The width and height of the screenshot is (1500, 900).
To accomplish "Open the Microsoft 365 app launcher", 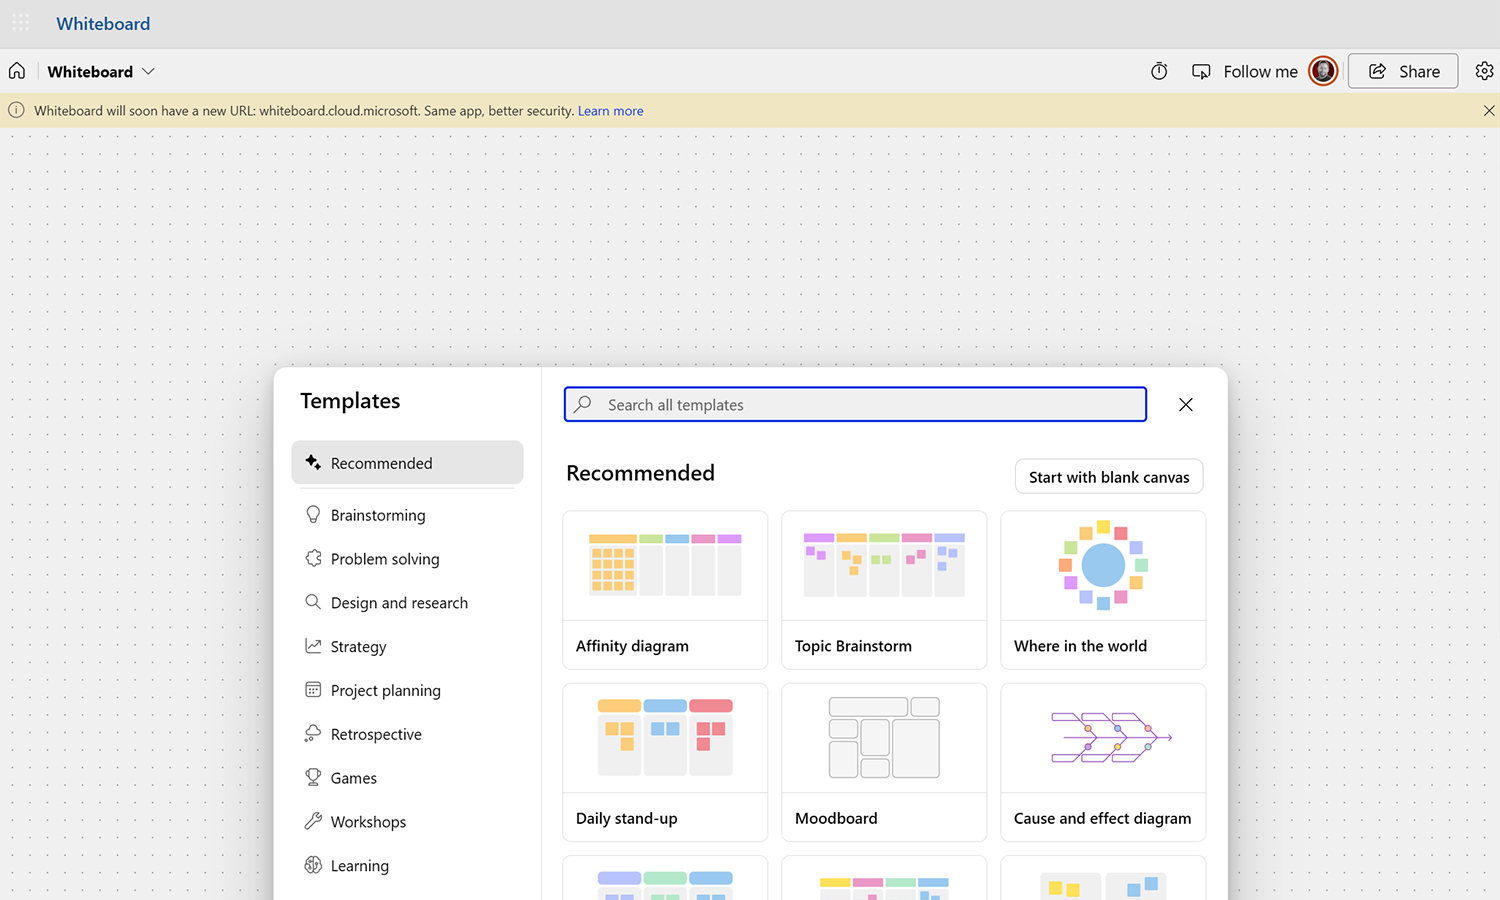I will point(20,22).
